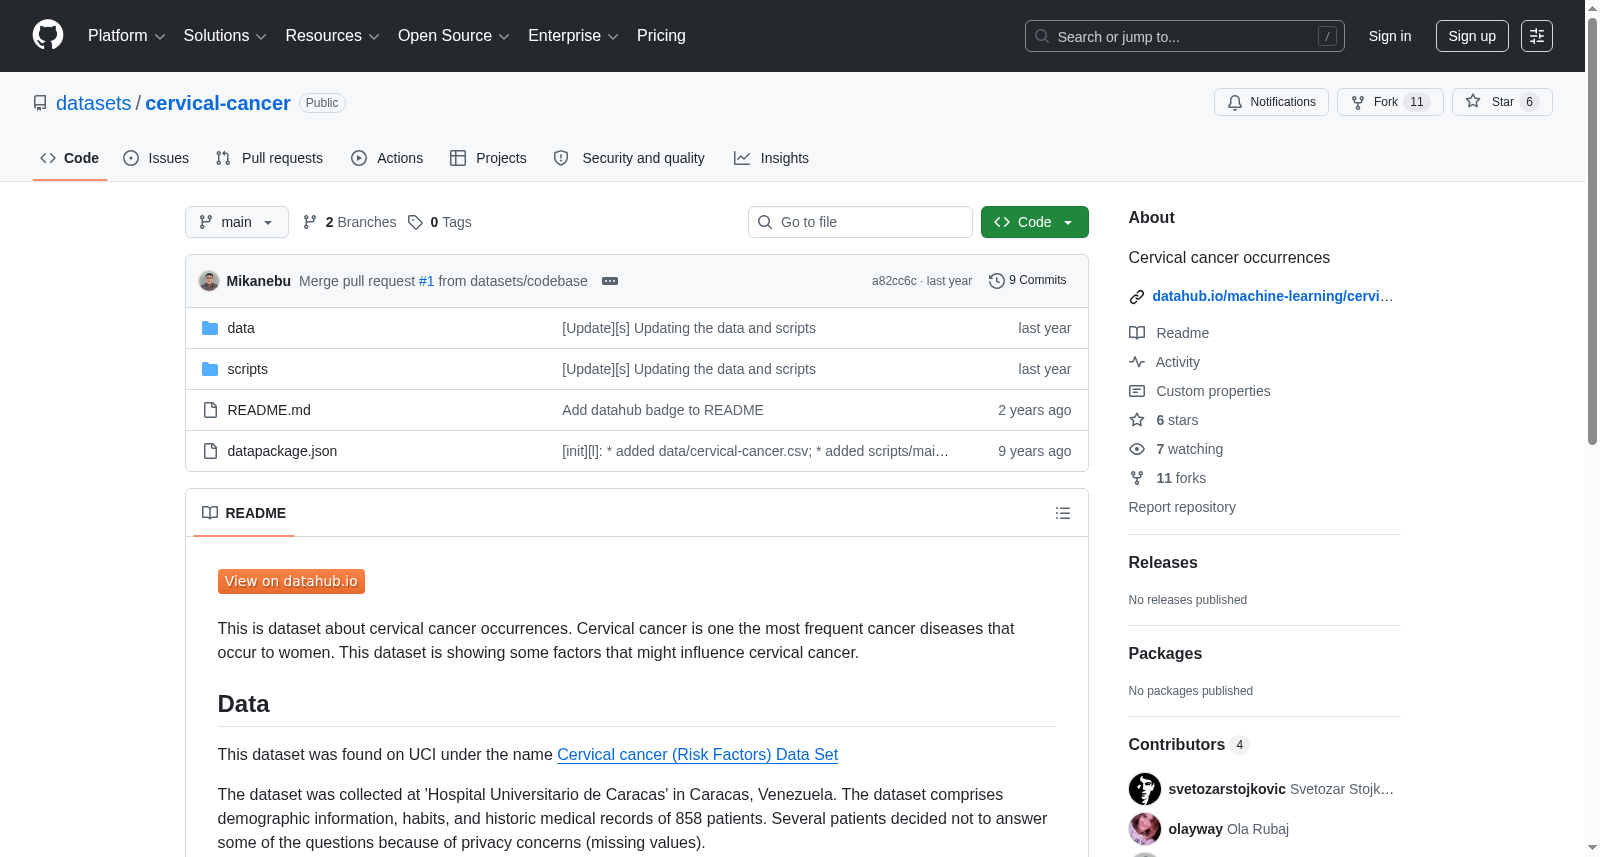Viewport: 1600px width, 857px height.
Task: Open the Pull requests tab
Action: click(x=269, y=158)
